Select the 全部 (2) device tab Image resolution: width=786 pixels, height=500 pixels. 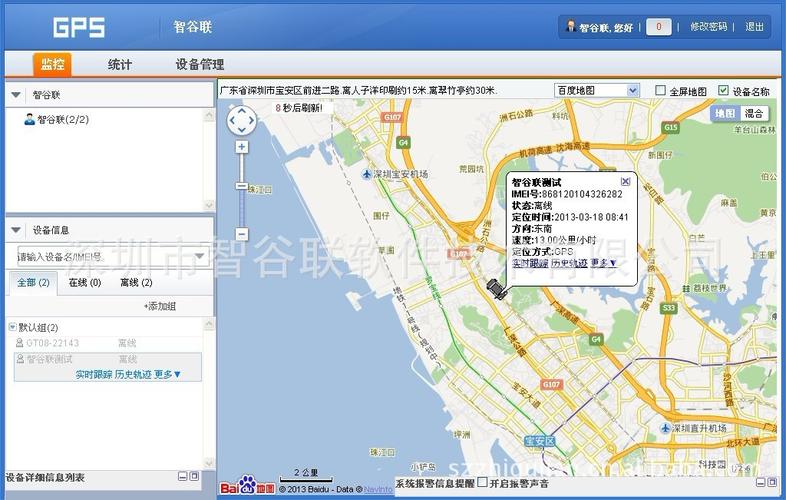pos(33,282)
